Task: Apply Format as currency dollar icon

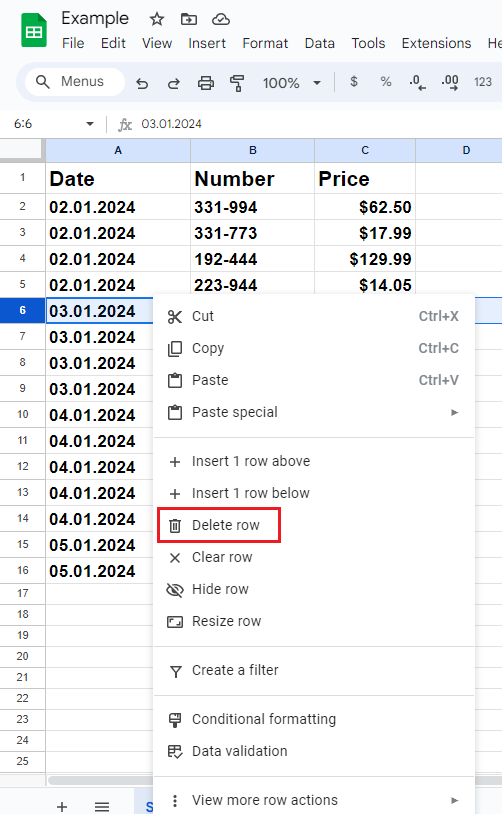Action: click(354, 82)
